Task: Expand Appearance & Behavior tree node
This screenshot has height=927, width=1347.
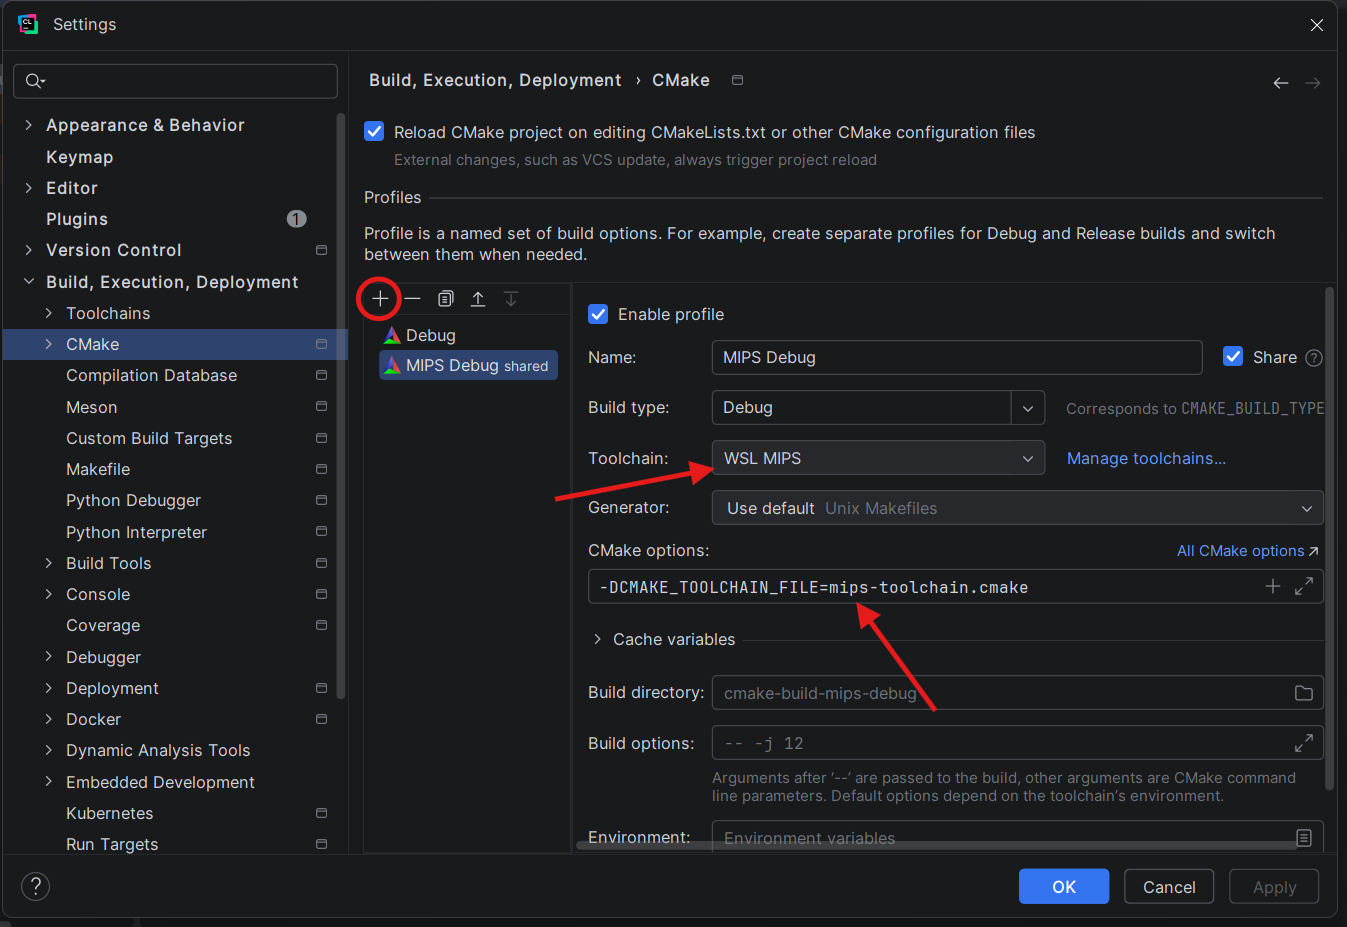Action: click(28, 125)
